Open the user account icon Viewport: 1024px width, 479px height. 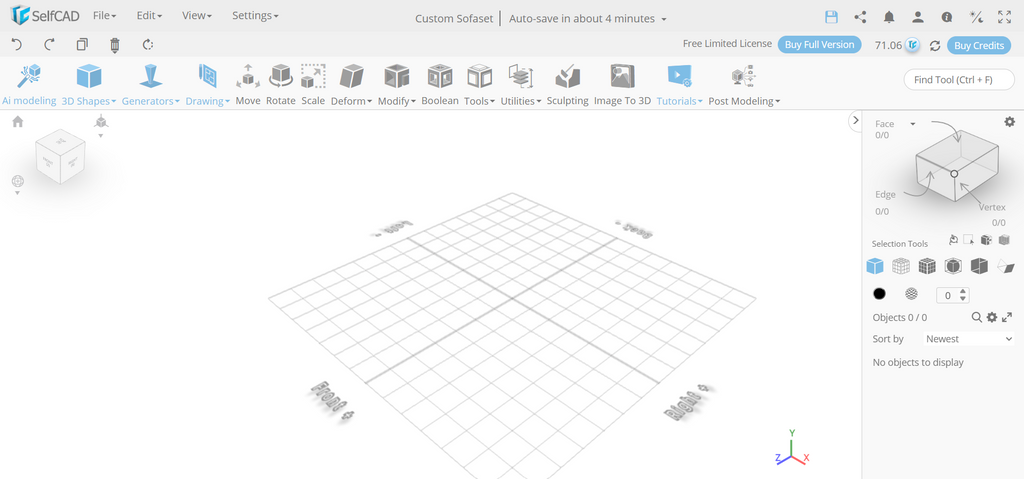[918, 17]
